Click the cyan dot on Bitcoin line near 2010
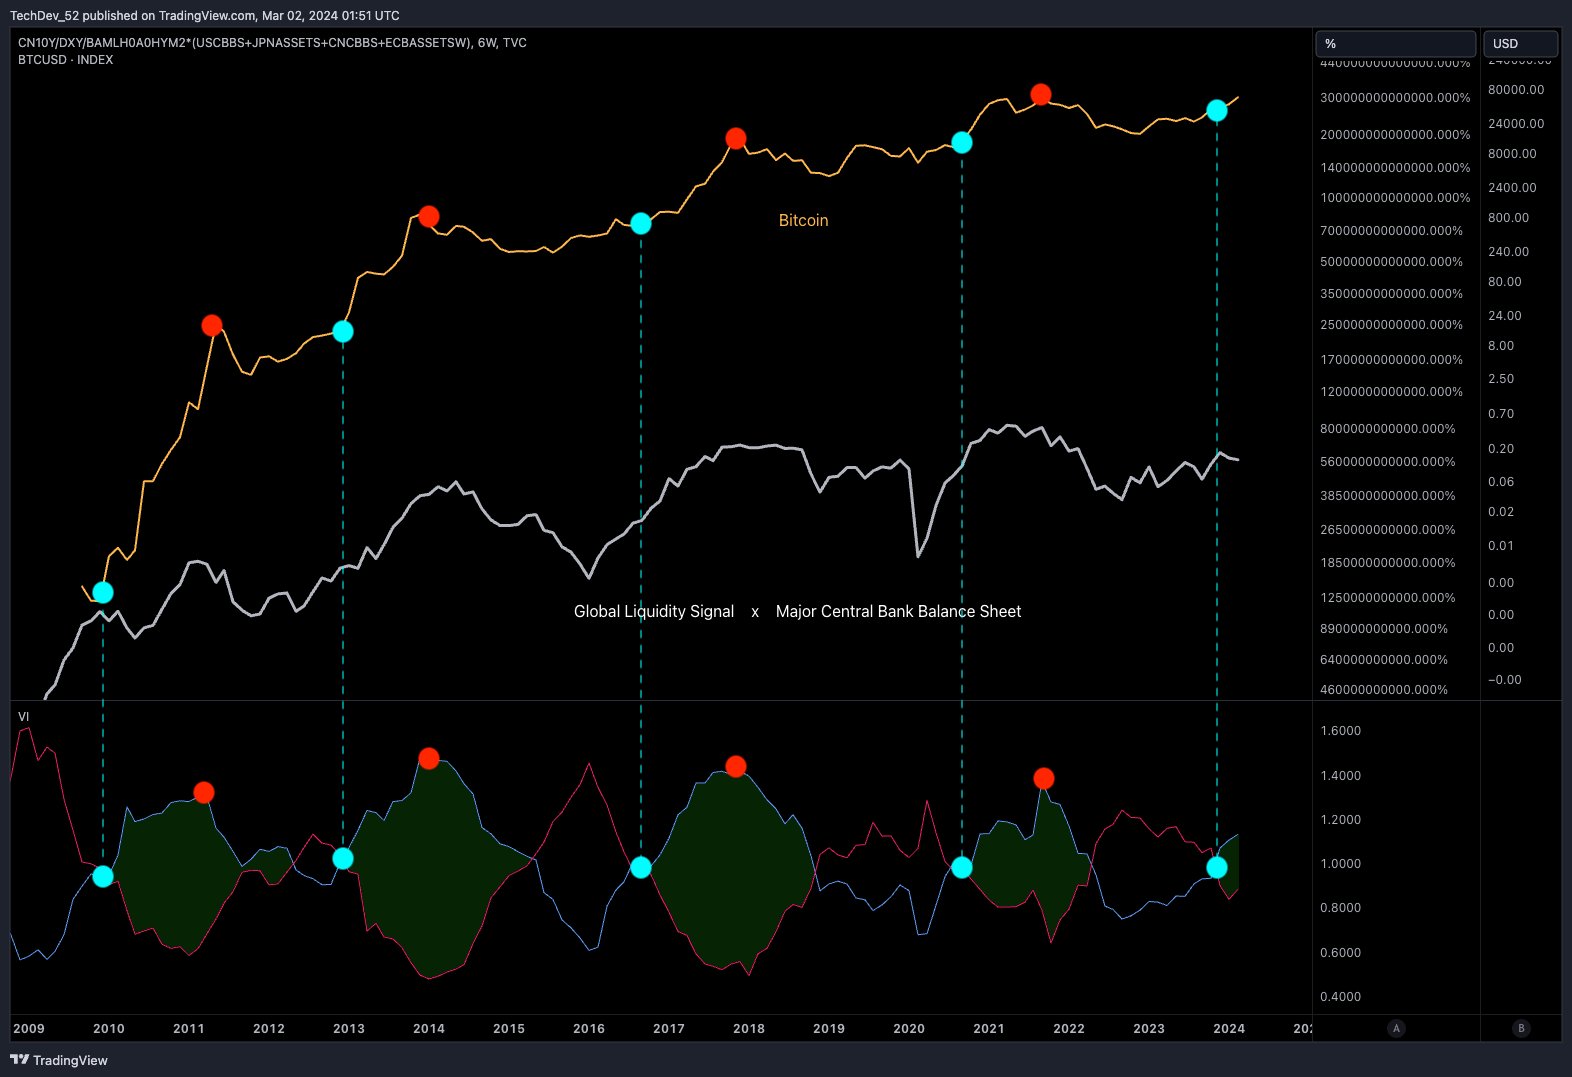The image size is (1572, 1077). (x=102, y=593)
